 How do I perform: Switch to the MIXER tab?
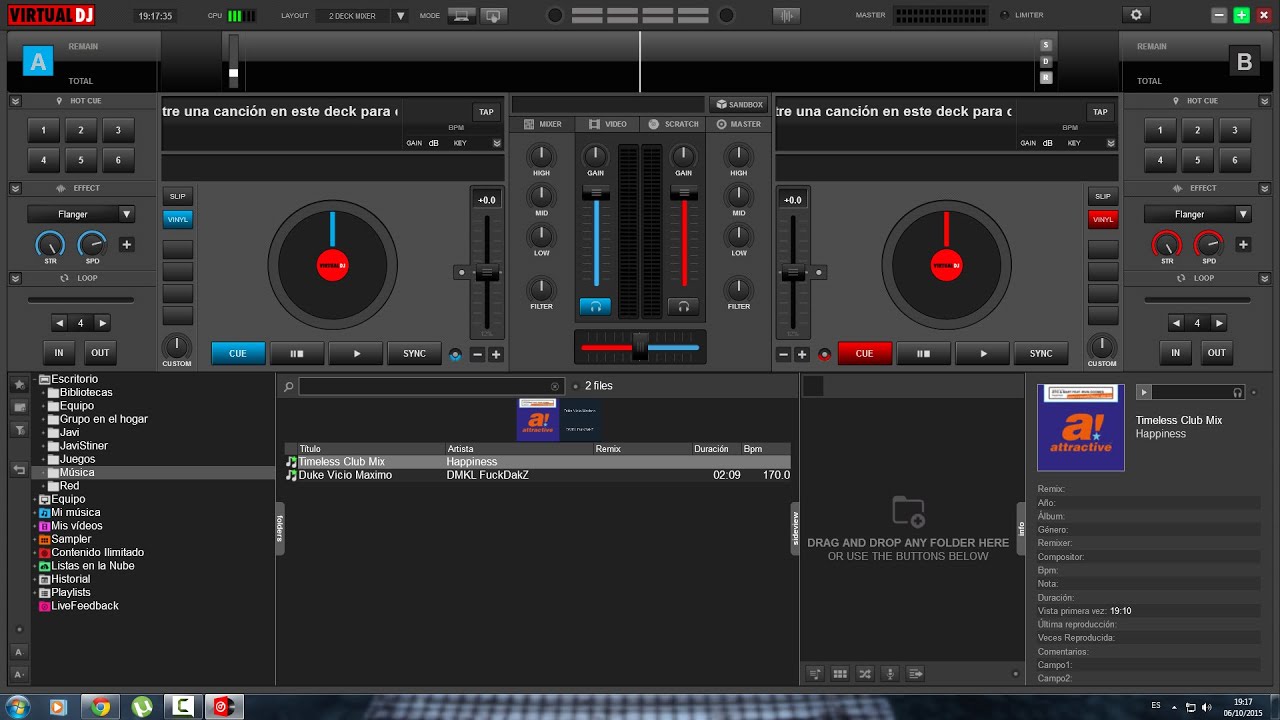tap(542, 124)
